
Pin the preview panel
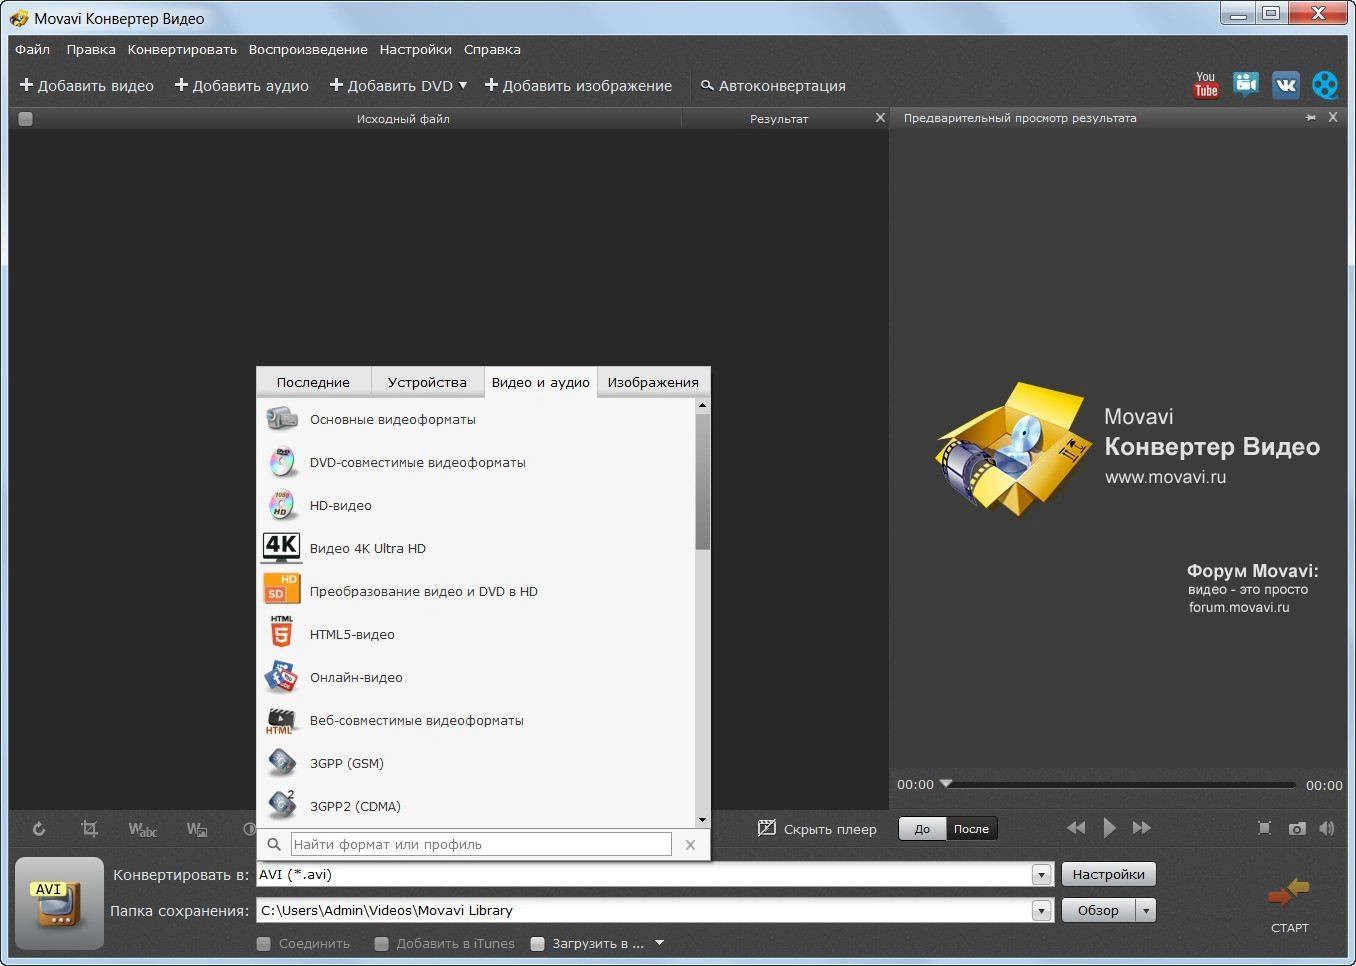pyautogui.click(x=1311, y=117)
